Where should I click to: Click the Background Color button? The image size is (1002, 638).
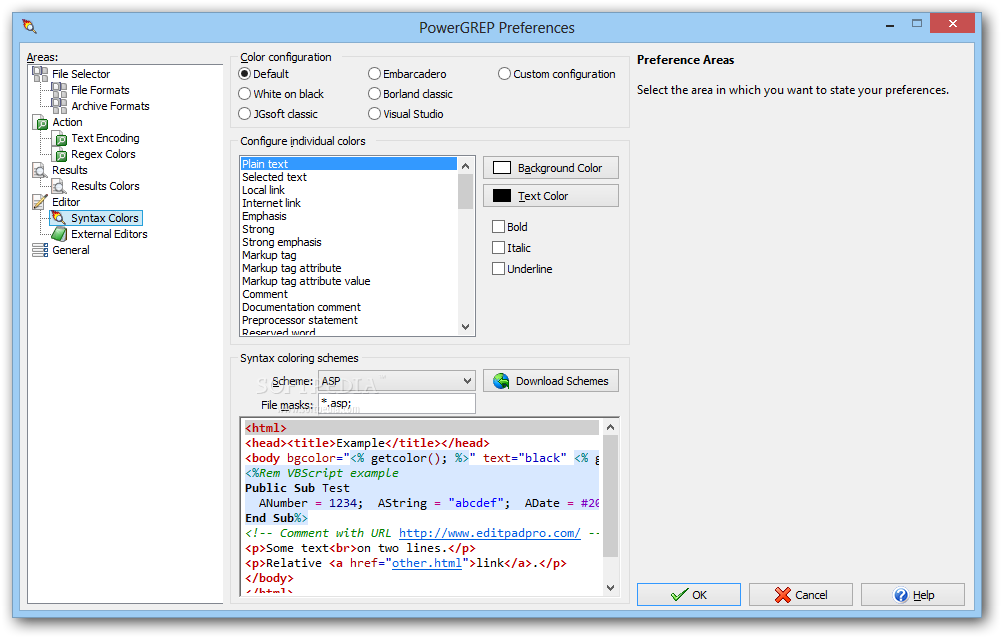click(x=551, y=168)
